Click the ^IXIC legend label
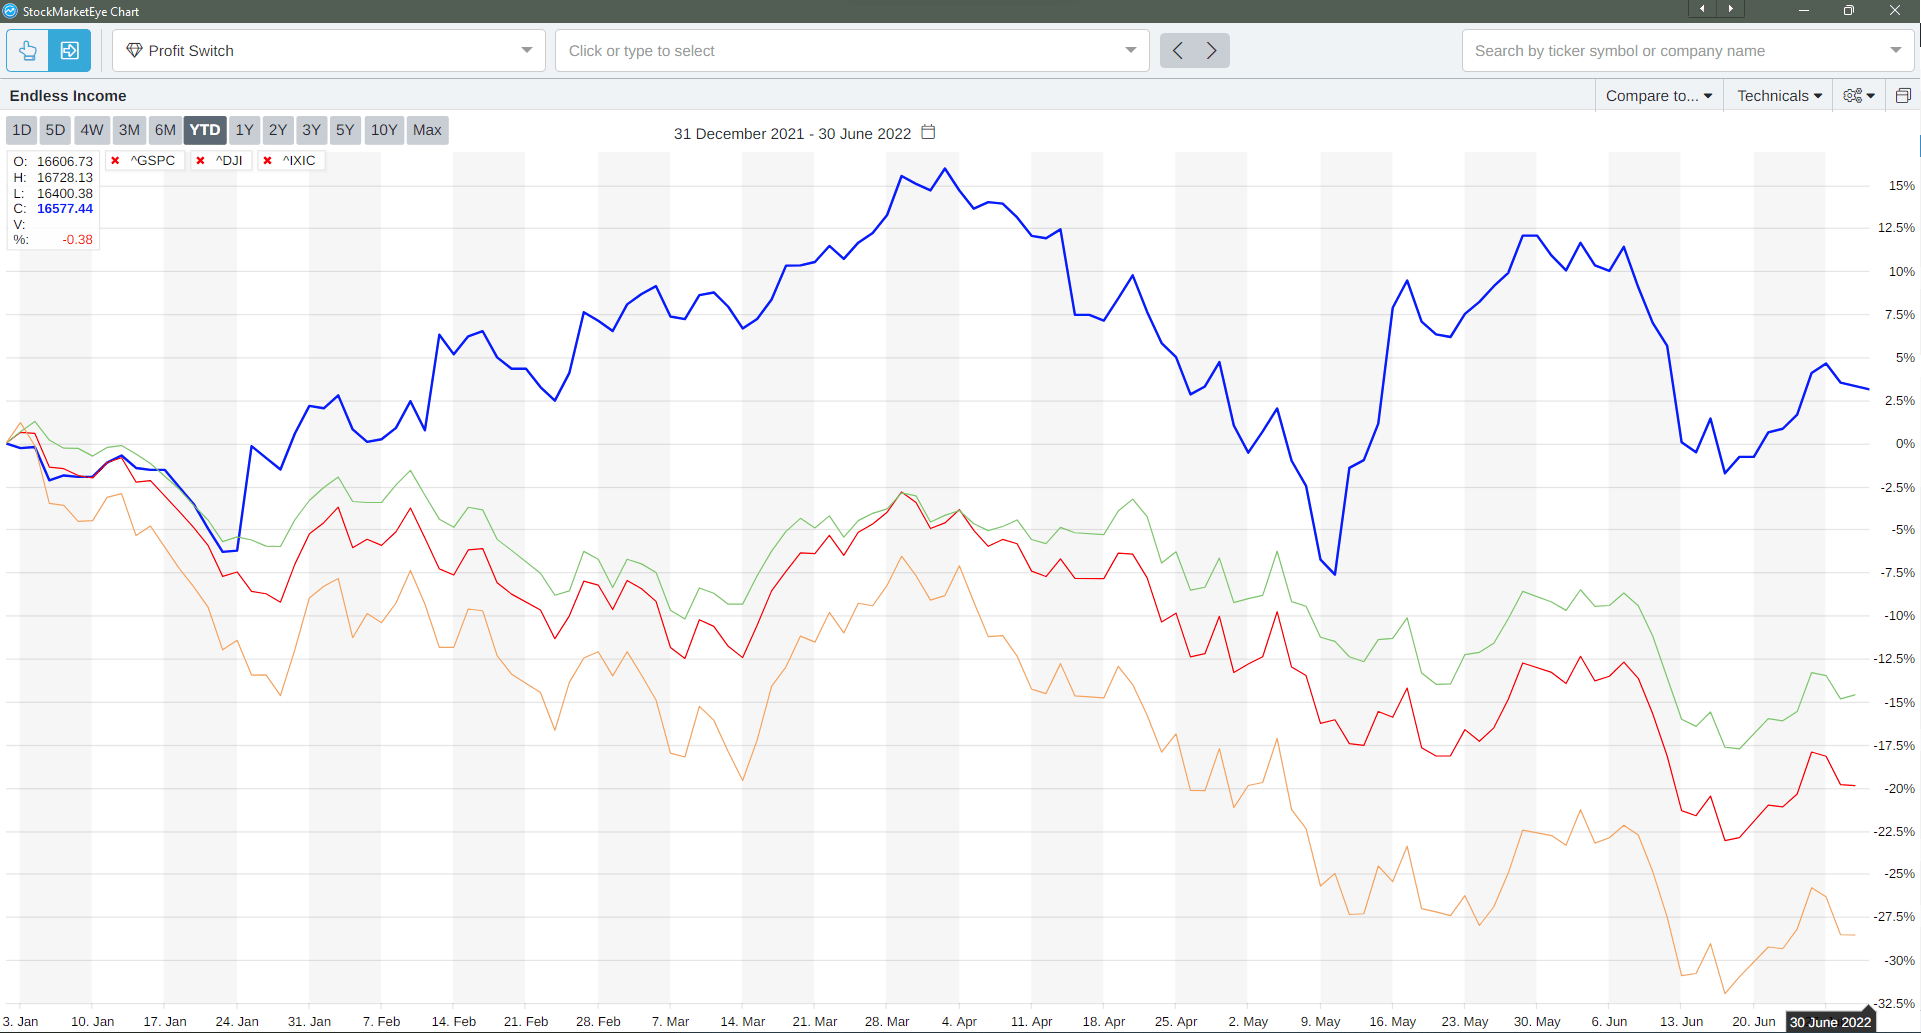 click(299, 161)
